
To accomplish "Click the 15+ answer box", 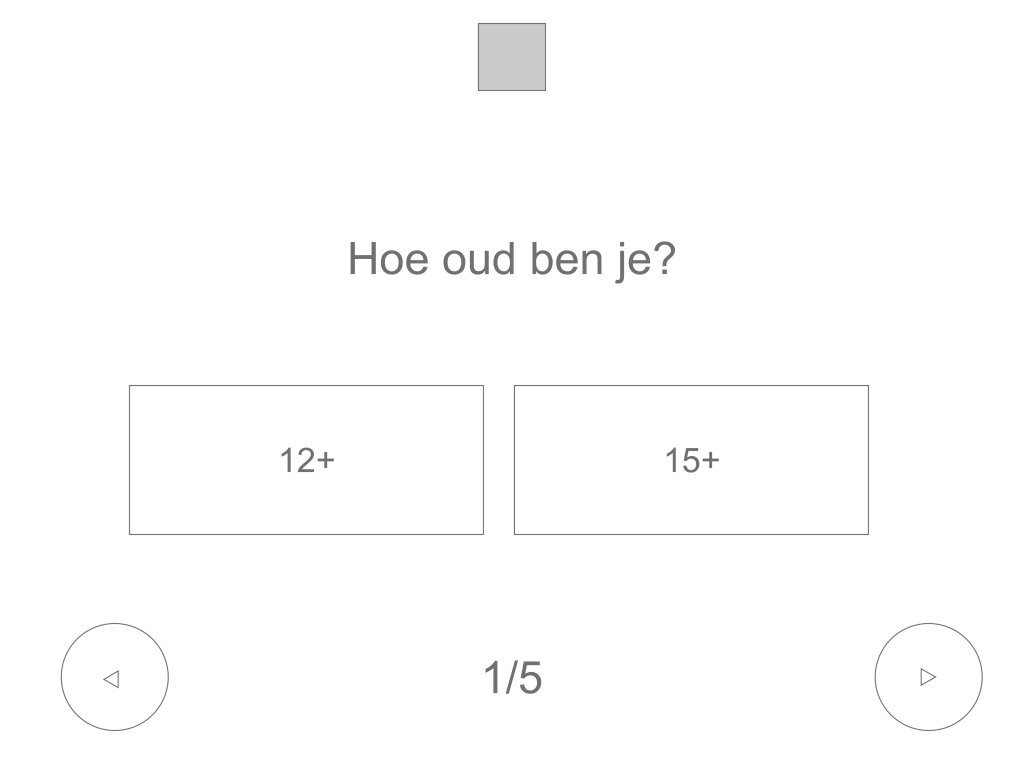I will tap(691, 460).
